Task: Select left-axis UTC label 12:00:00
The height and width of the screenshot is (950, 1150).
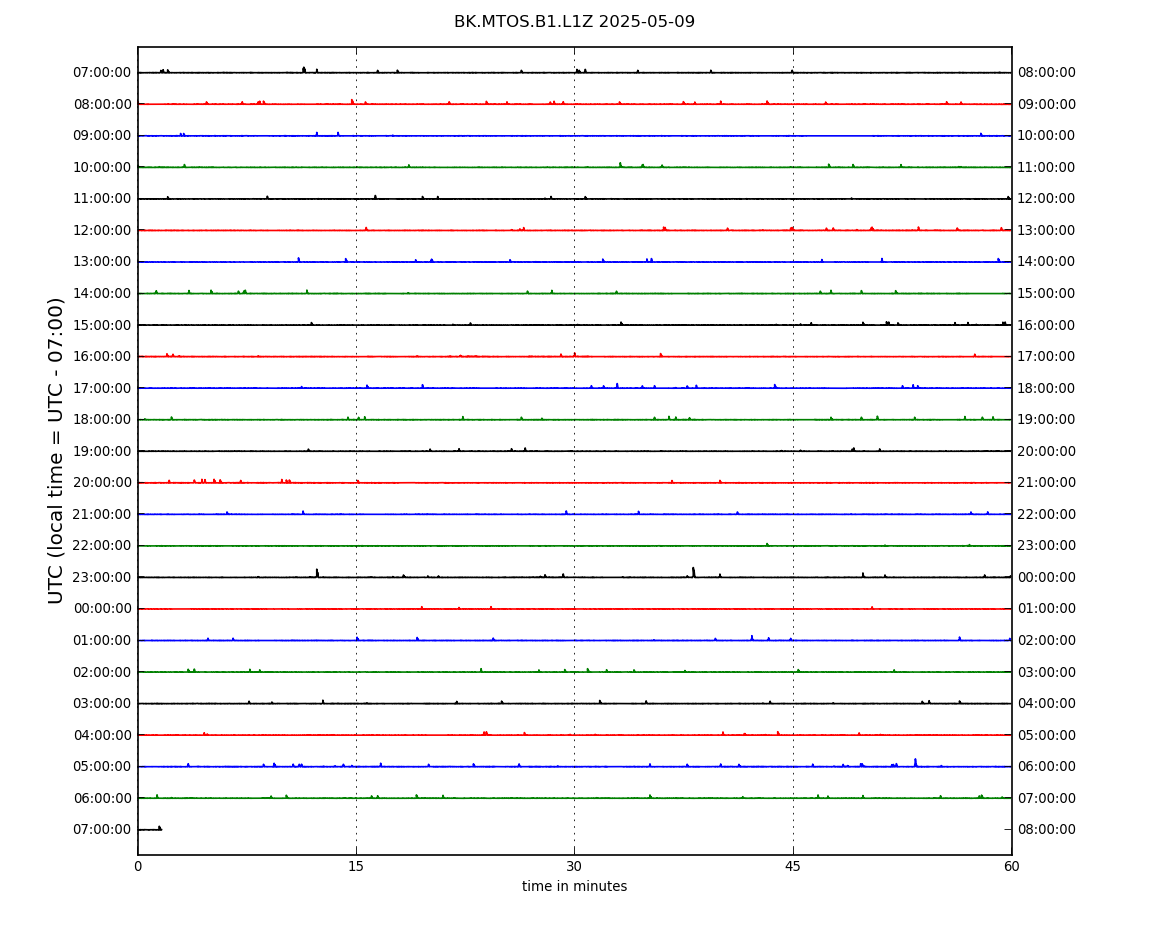Action: click(102, 230)
